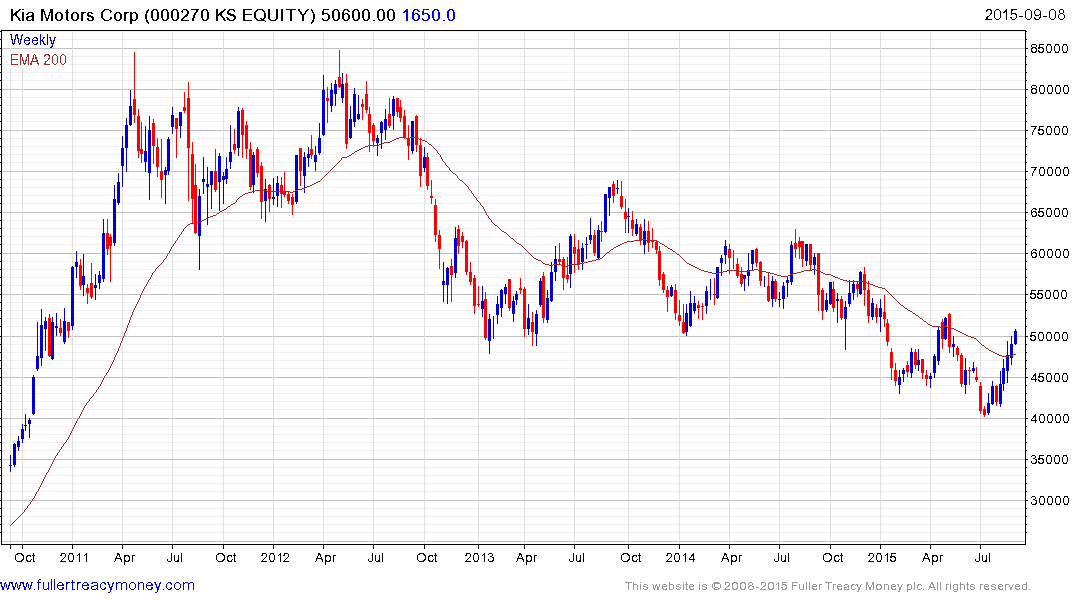Click the 50000 price axis label
Viewport: 1075px width, 600px height.
[1049, 337]
